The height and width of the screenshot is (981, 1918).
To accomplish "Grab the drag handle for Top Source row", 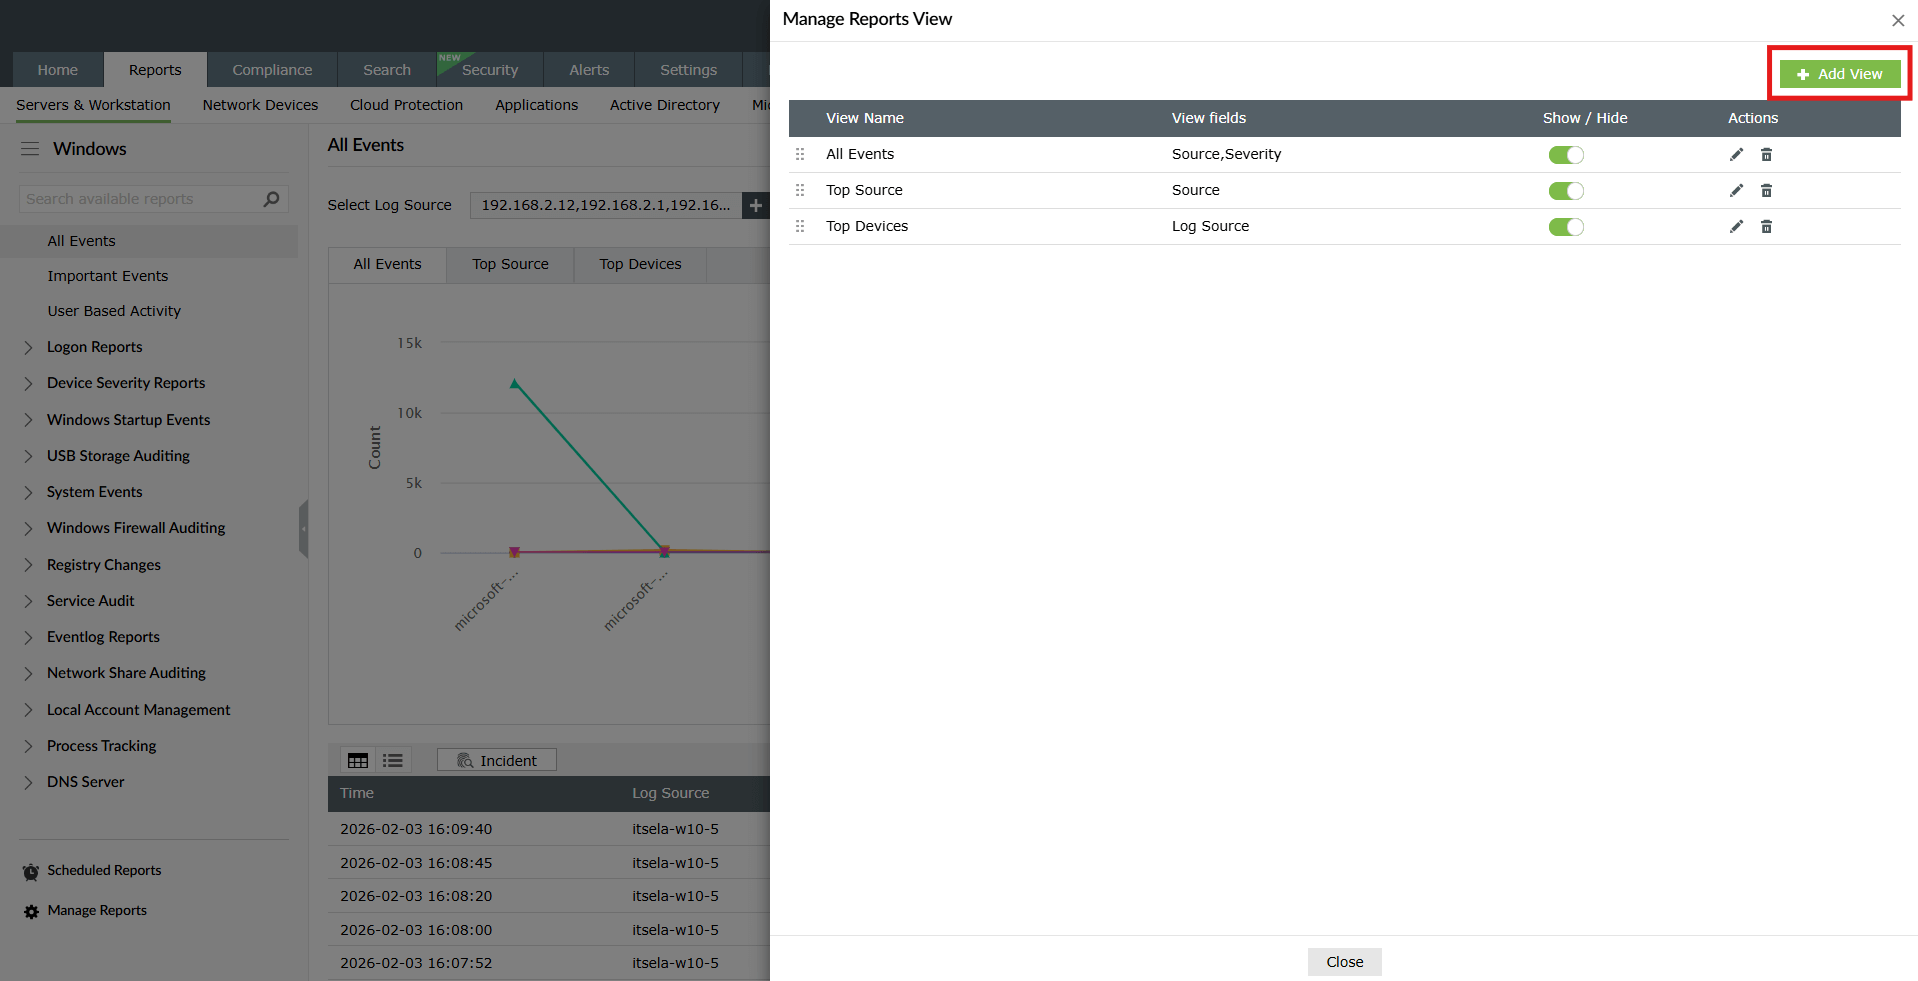I will point(800,190).
